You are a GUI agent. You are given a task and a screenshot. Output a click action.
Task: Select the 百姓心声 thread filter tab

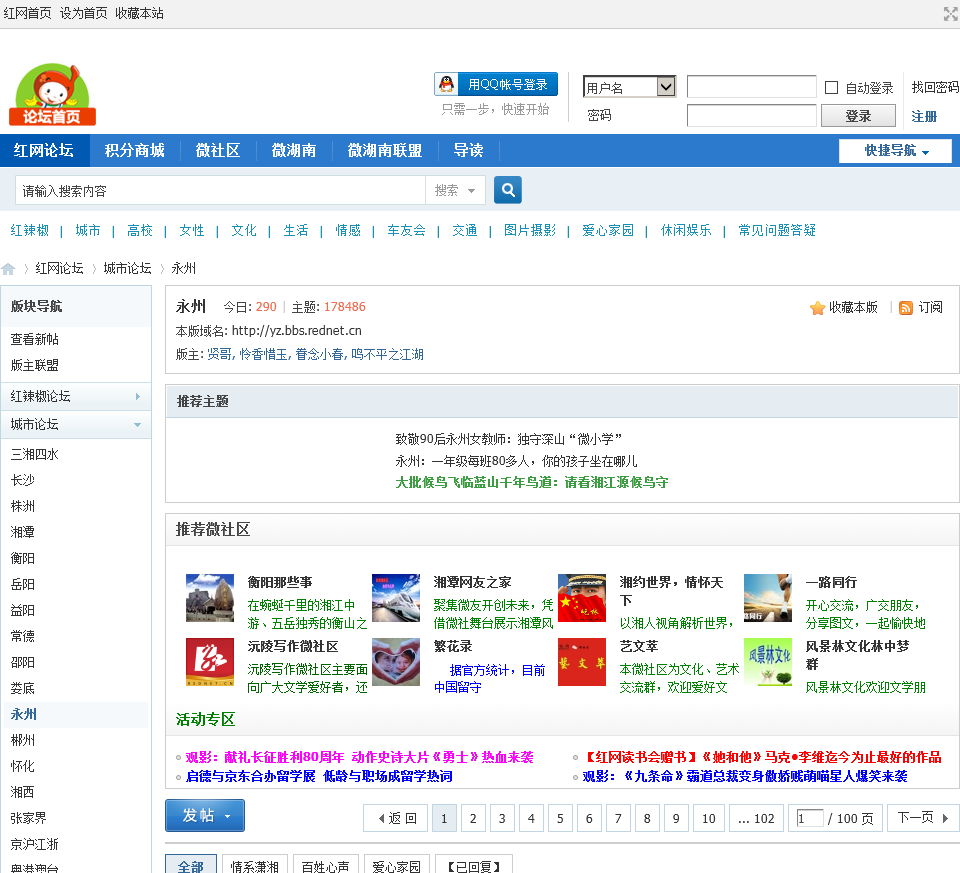(x=328, y=866)
